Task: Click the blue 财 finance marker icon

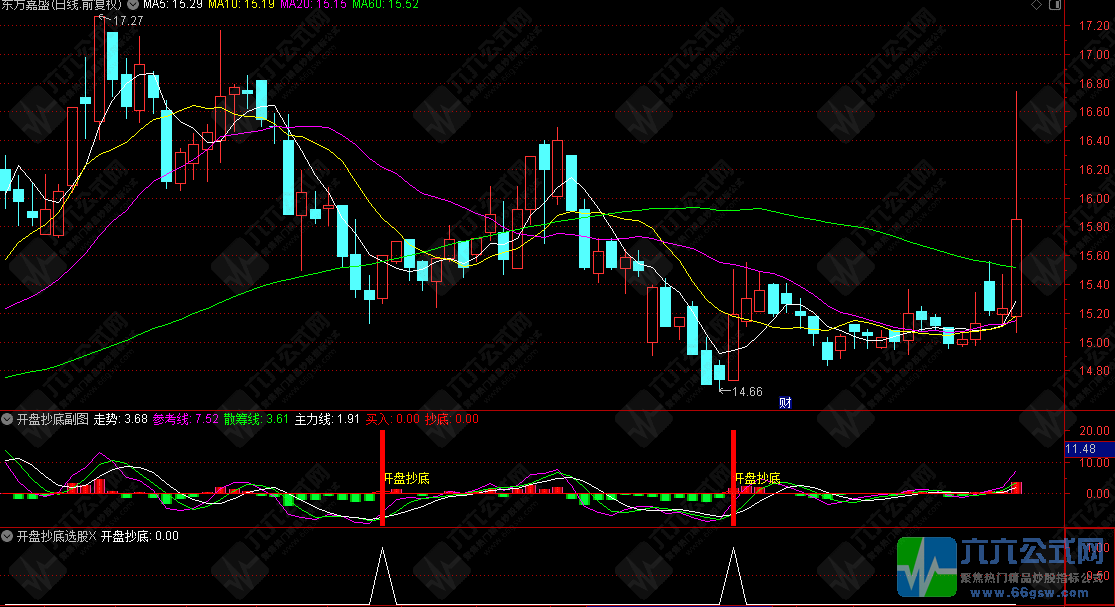Action: [x=785, y=403]
